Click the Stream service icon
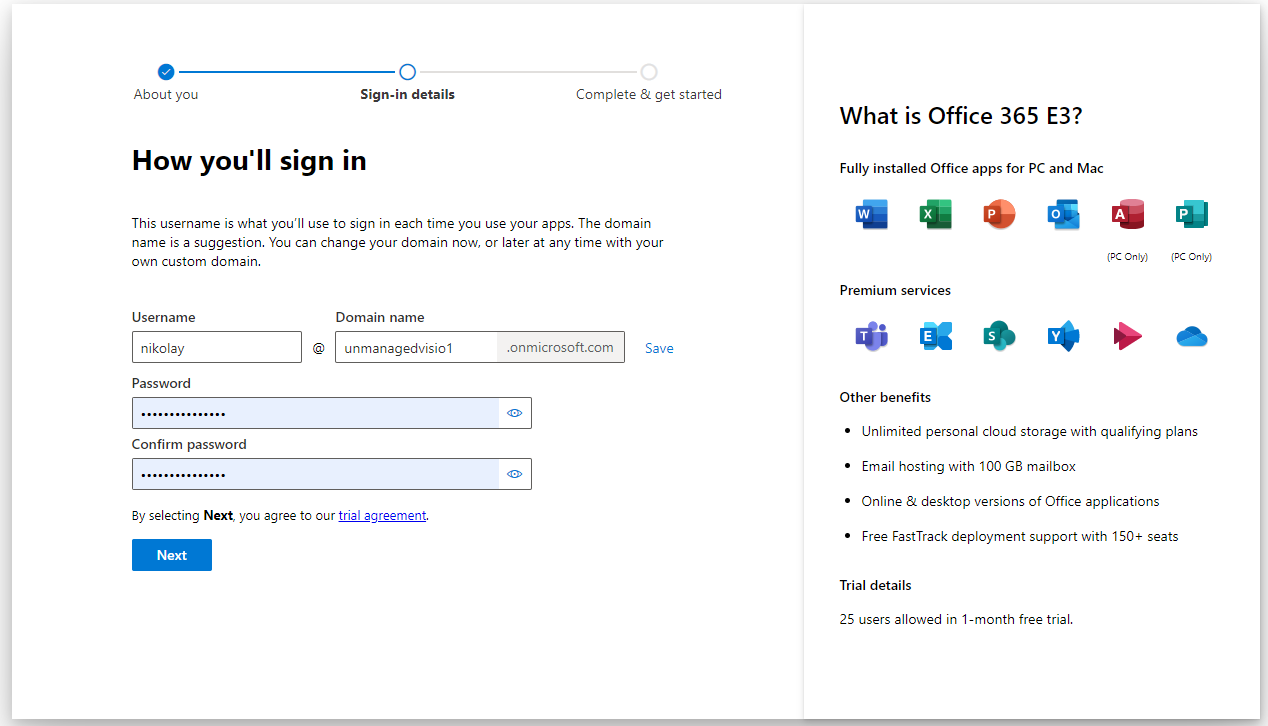Viewport: 1268px width, 726px height. pos(1128,336)
